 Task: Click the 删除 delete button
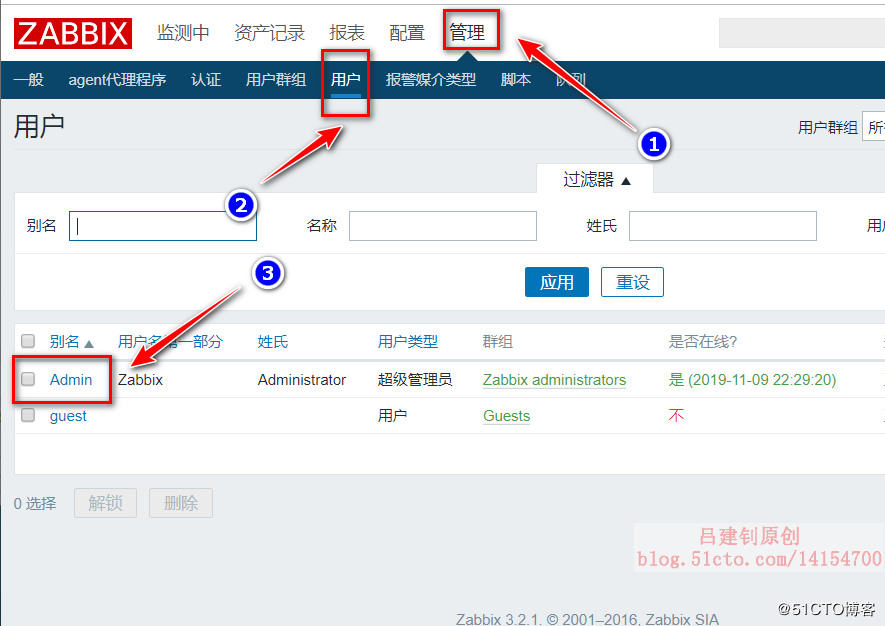click(x=181, y=503)
